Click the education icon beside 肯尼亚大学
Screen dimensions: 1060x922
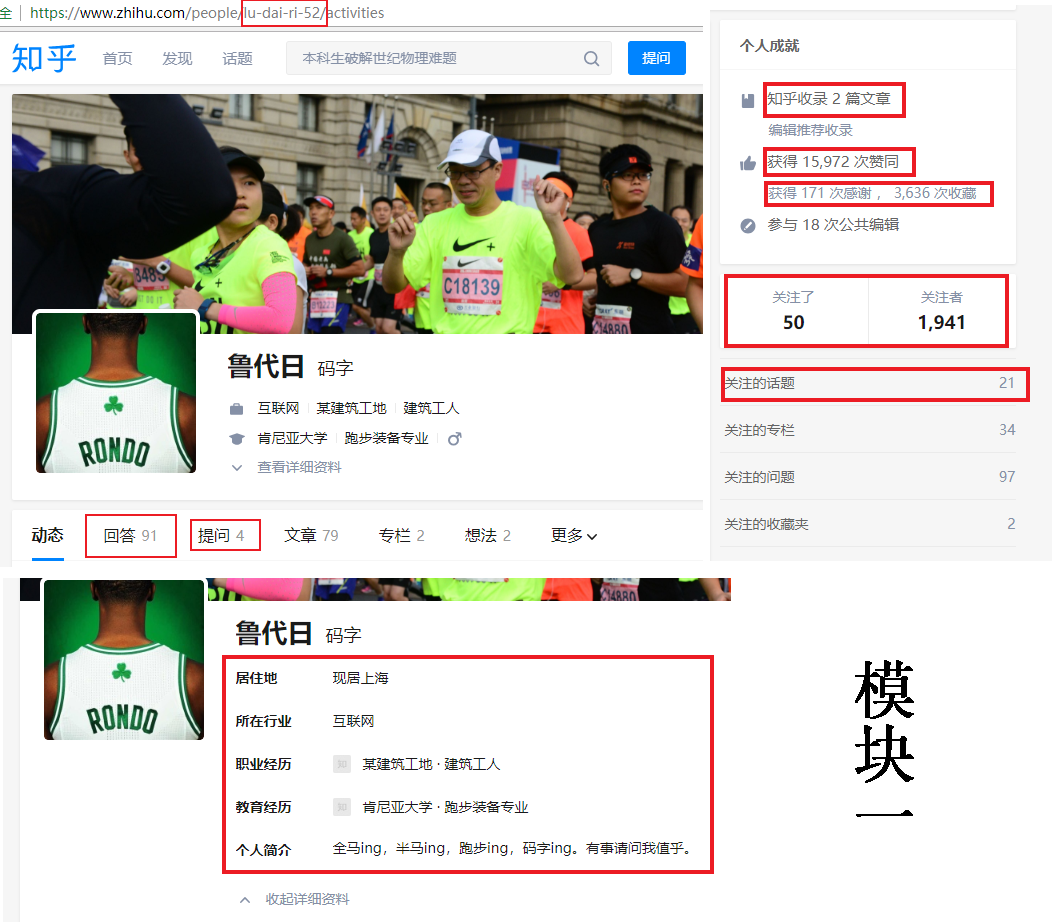click(237, 437)
